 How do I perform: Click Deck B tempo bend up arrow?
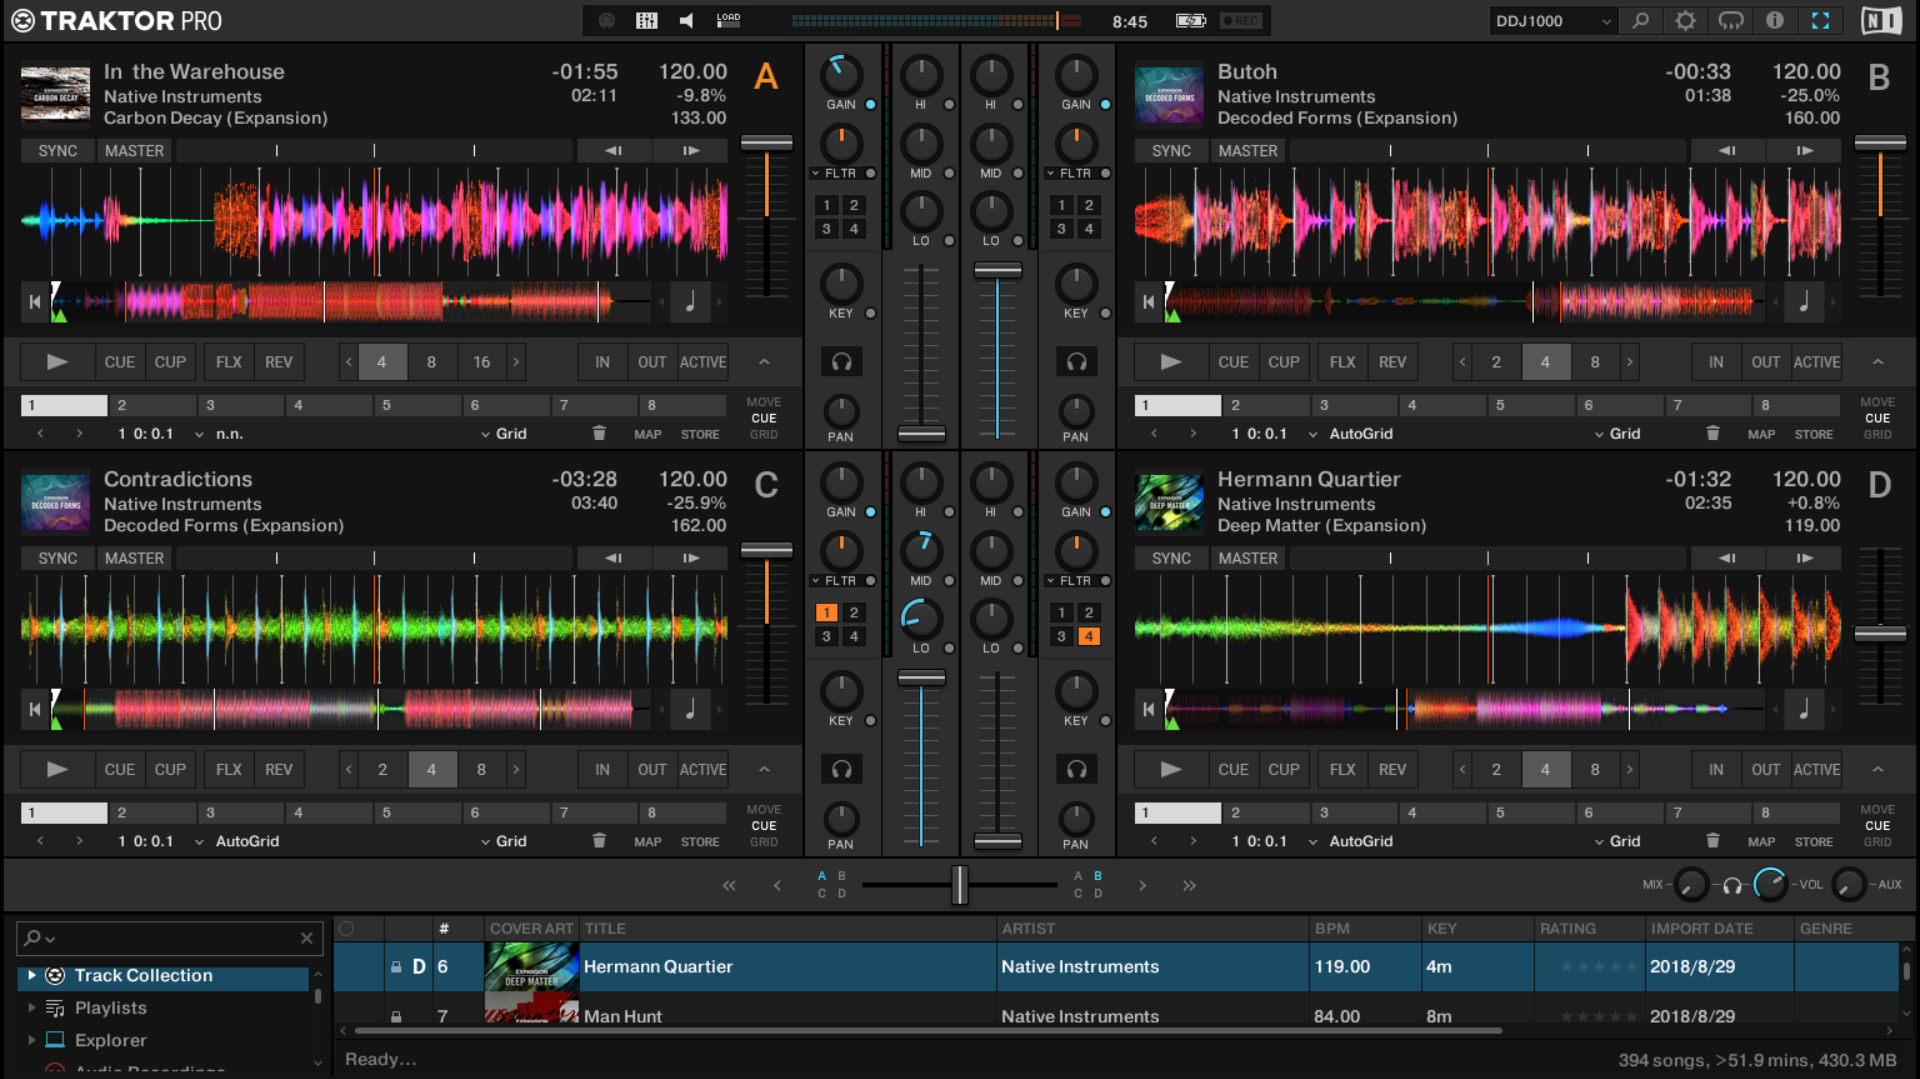point(1805,151)
